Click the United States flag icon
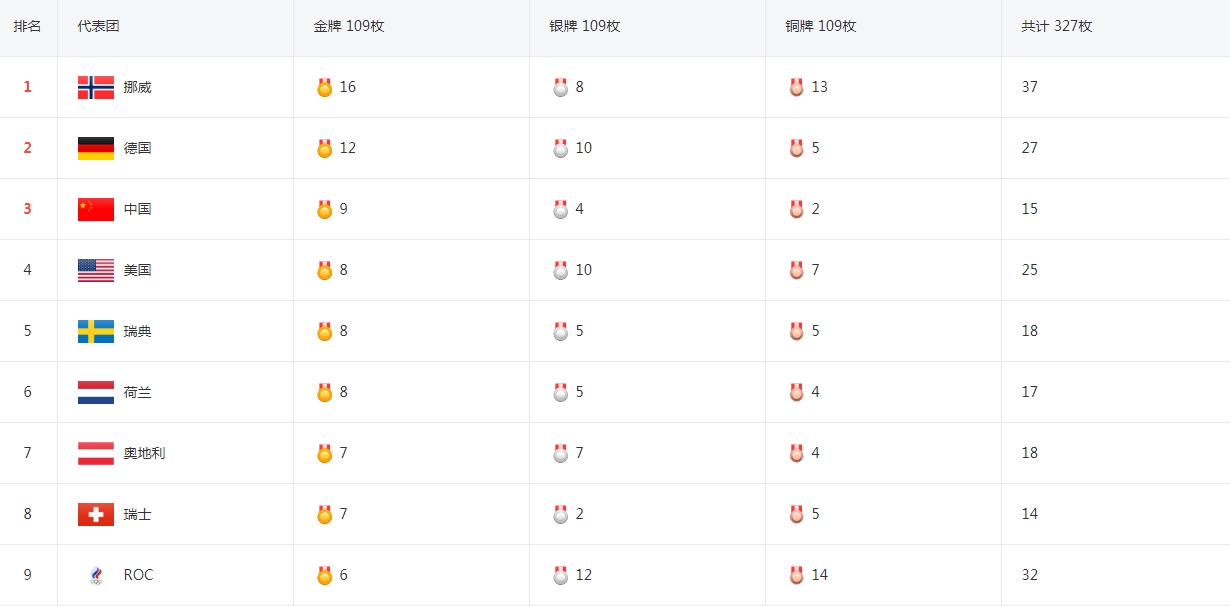The image size is (1230, 606). pyautogui.click(x=96, y=270)
